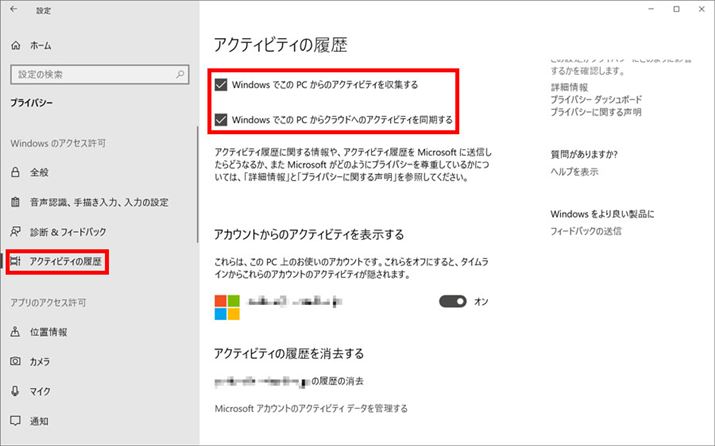Click the sidebar scrollbar
This screenshot has width=715, height=446.
[197, 185]
